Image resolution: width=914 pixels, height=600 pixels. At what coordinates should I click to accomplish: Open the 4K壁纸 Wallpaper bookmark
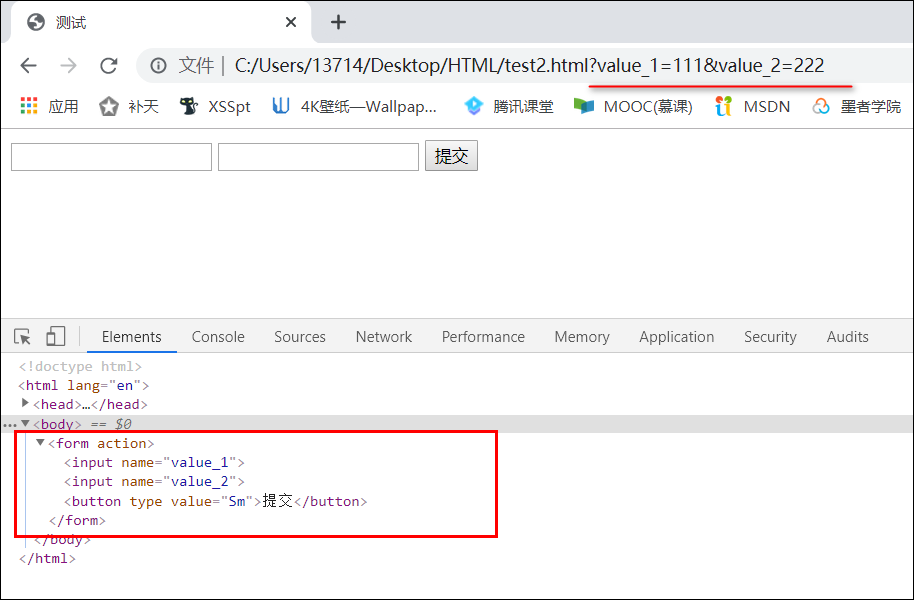pos(354,106)
